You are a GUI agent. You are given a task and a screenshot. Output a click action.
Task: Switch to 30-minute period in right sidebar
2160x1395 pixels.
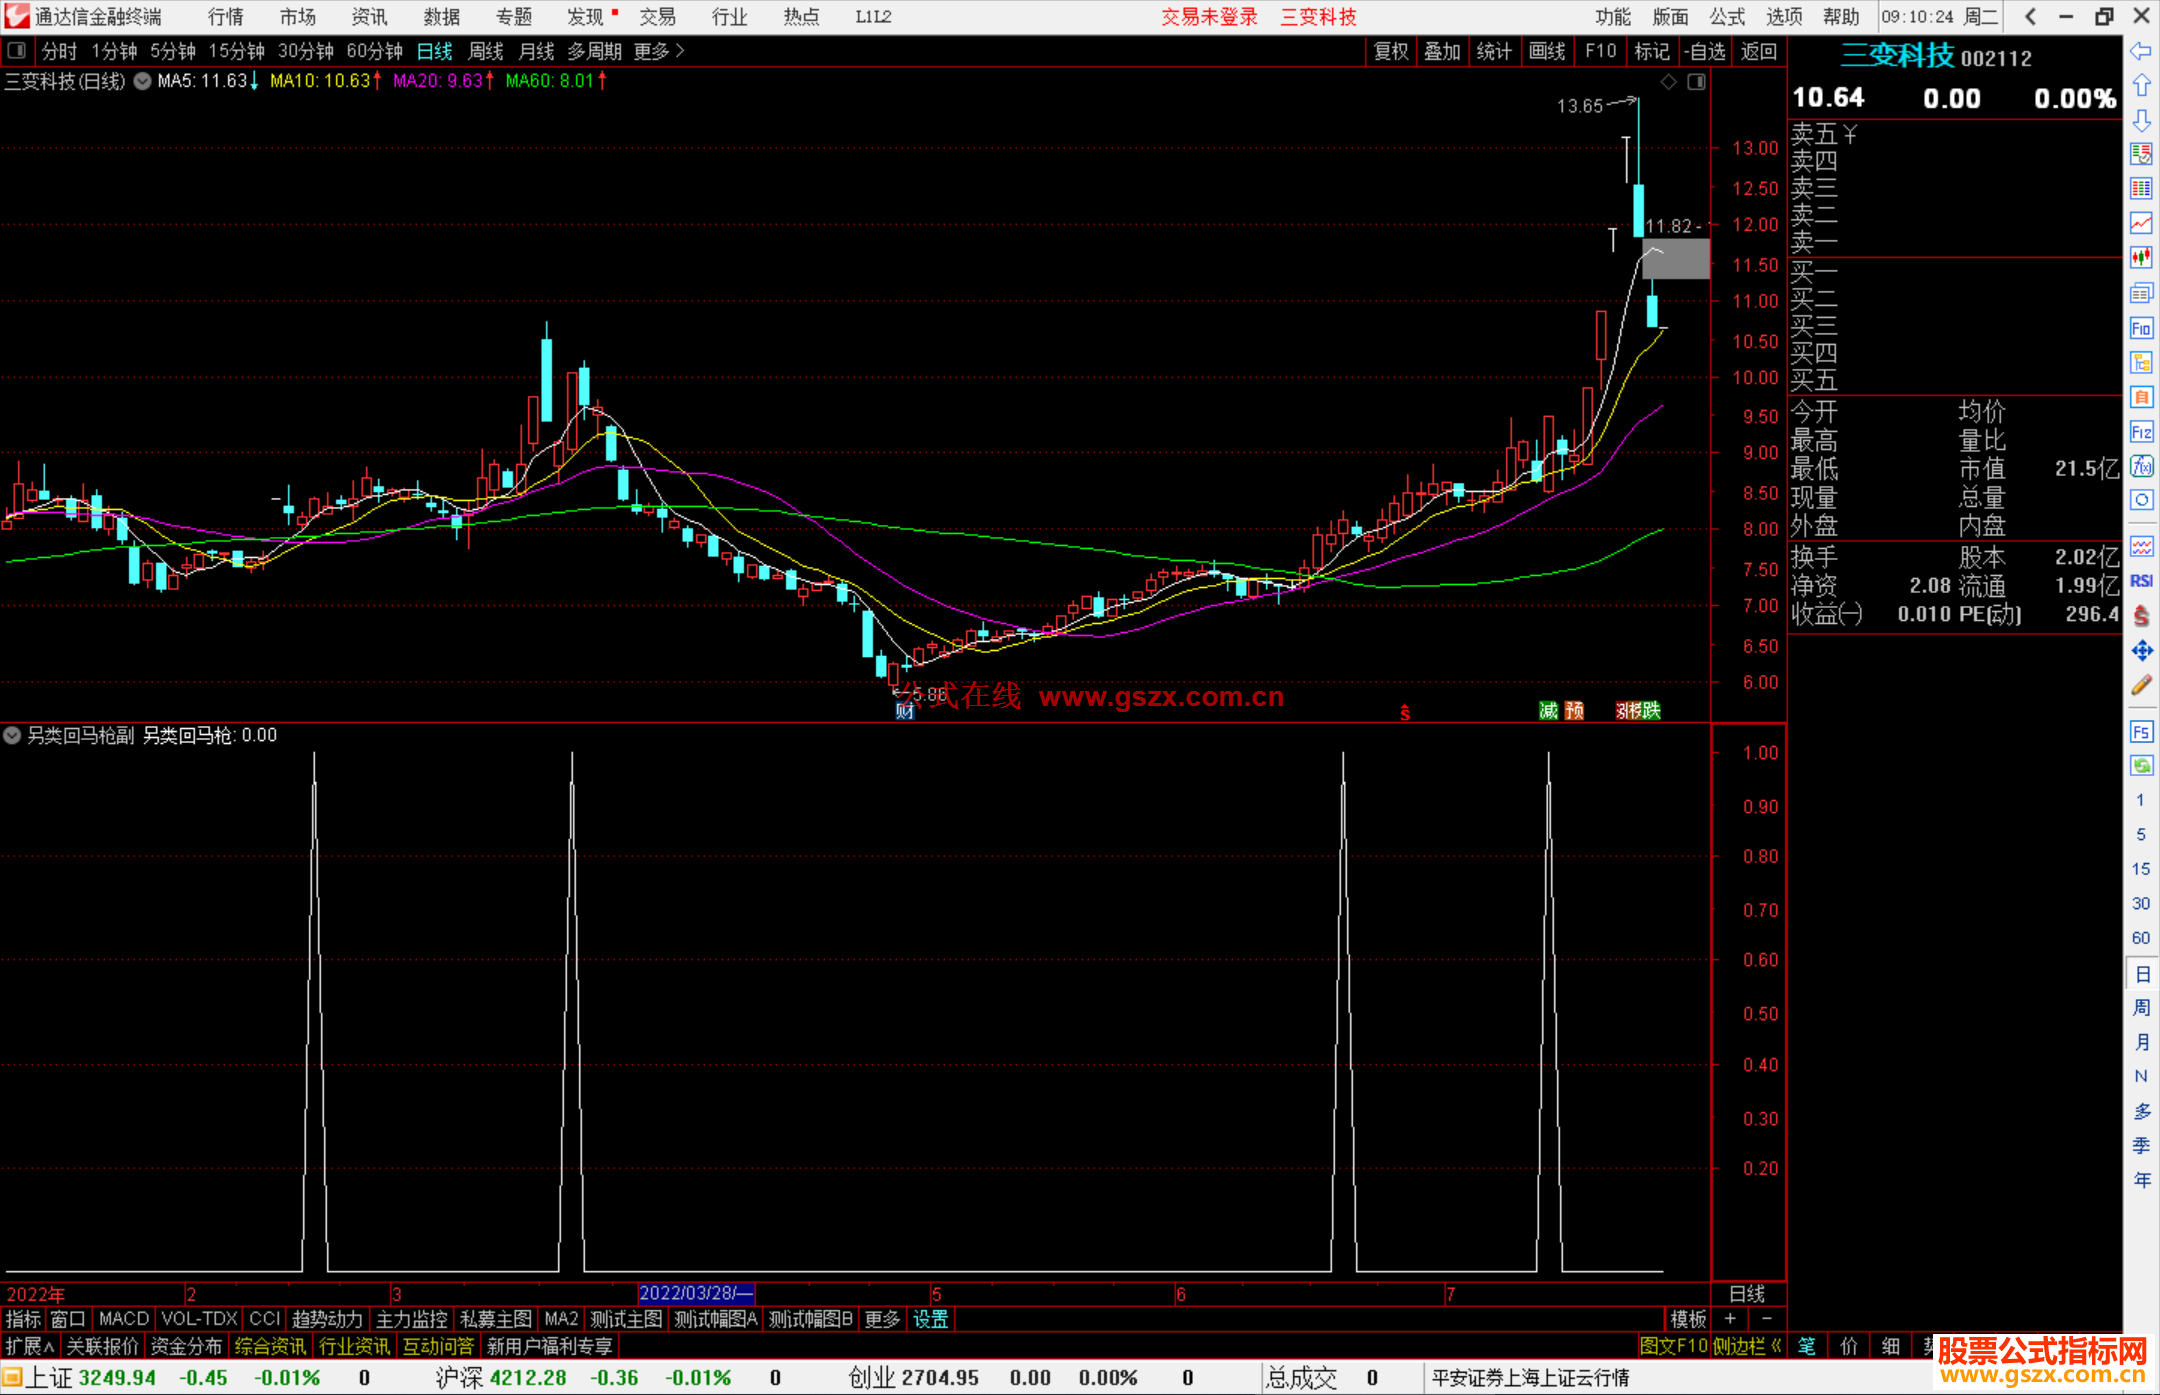pyautogui.click(x=2140, y=903)
